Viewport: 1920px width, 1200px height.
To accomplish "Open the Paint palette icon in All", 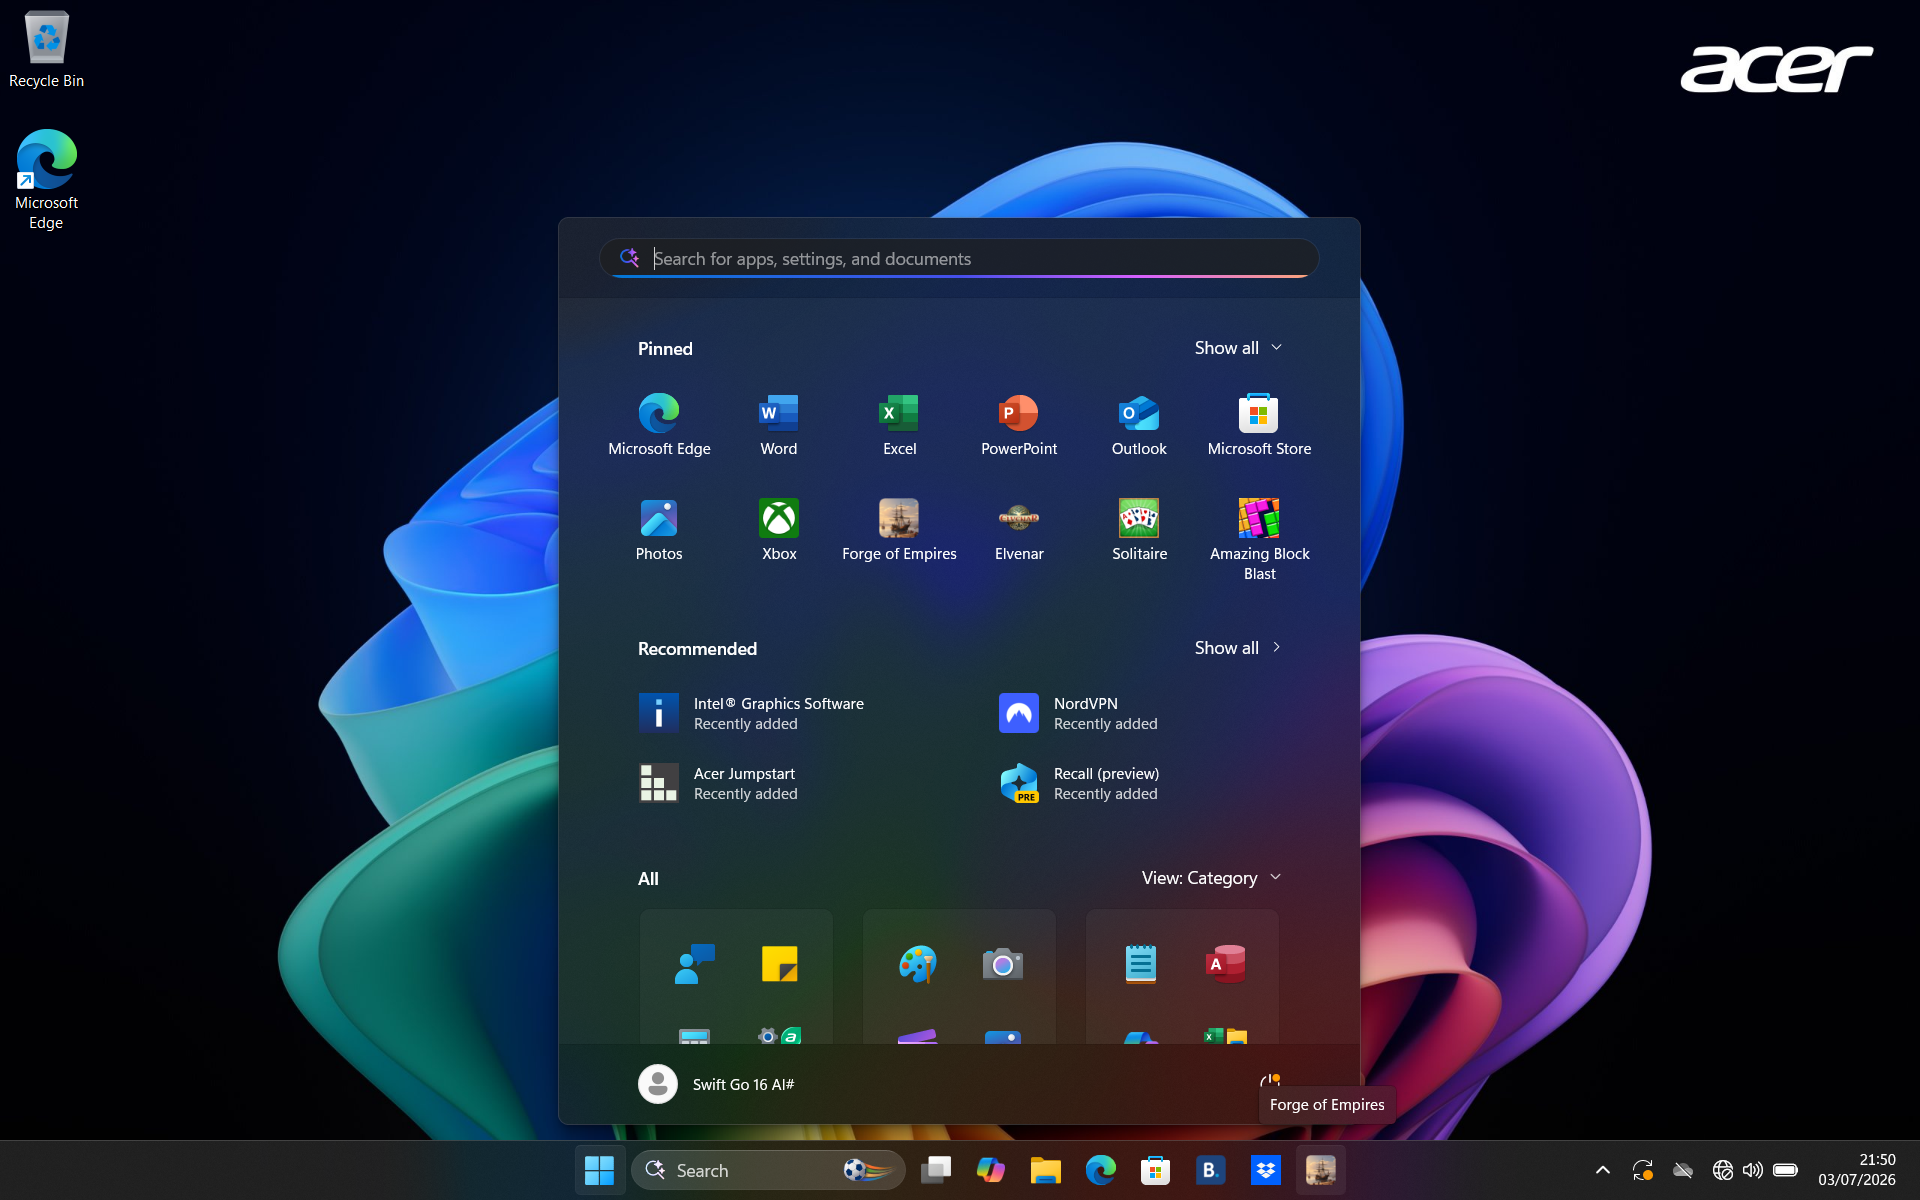I will click(917, 964).
